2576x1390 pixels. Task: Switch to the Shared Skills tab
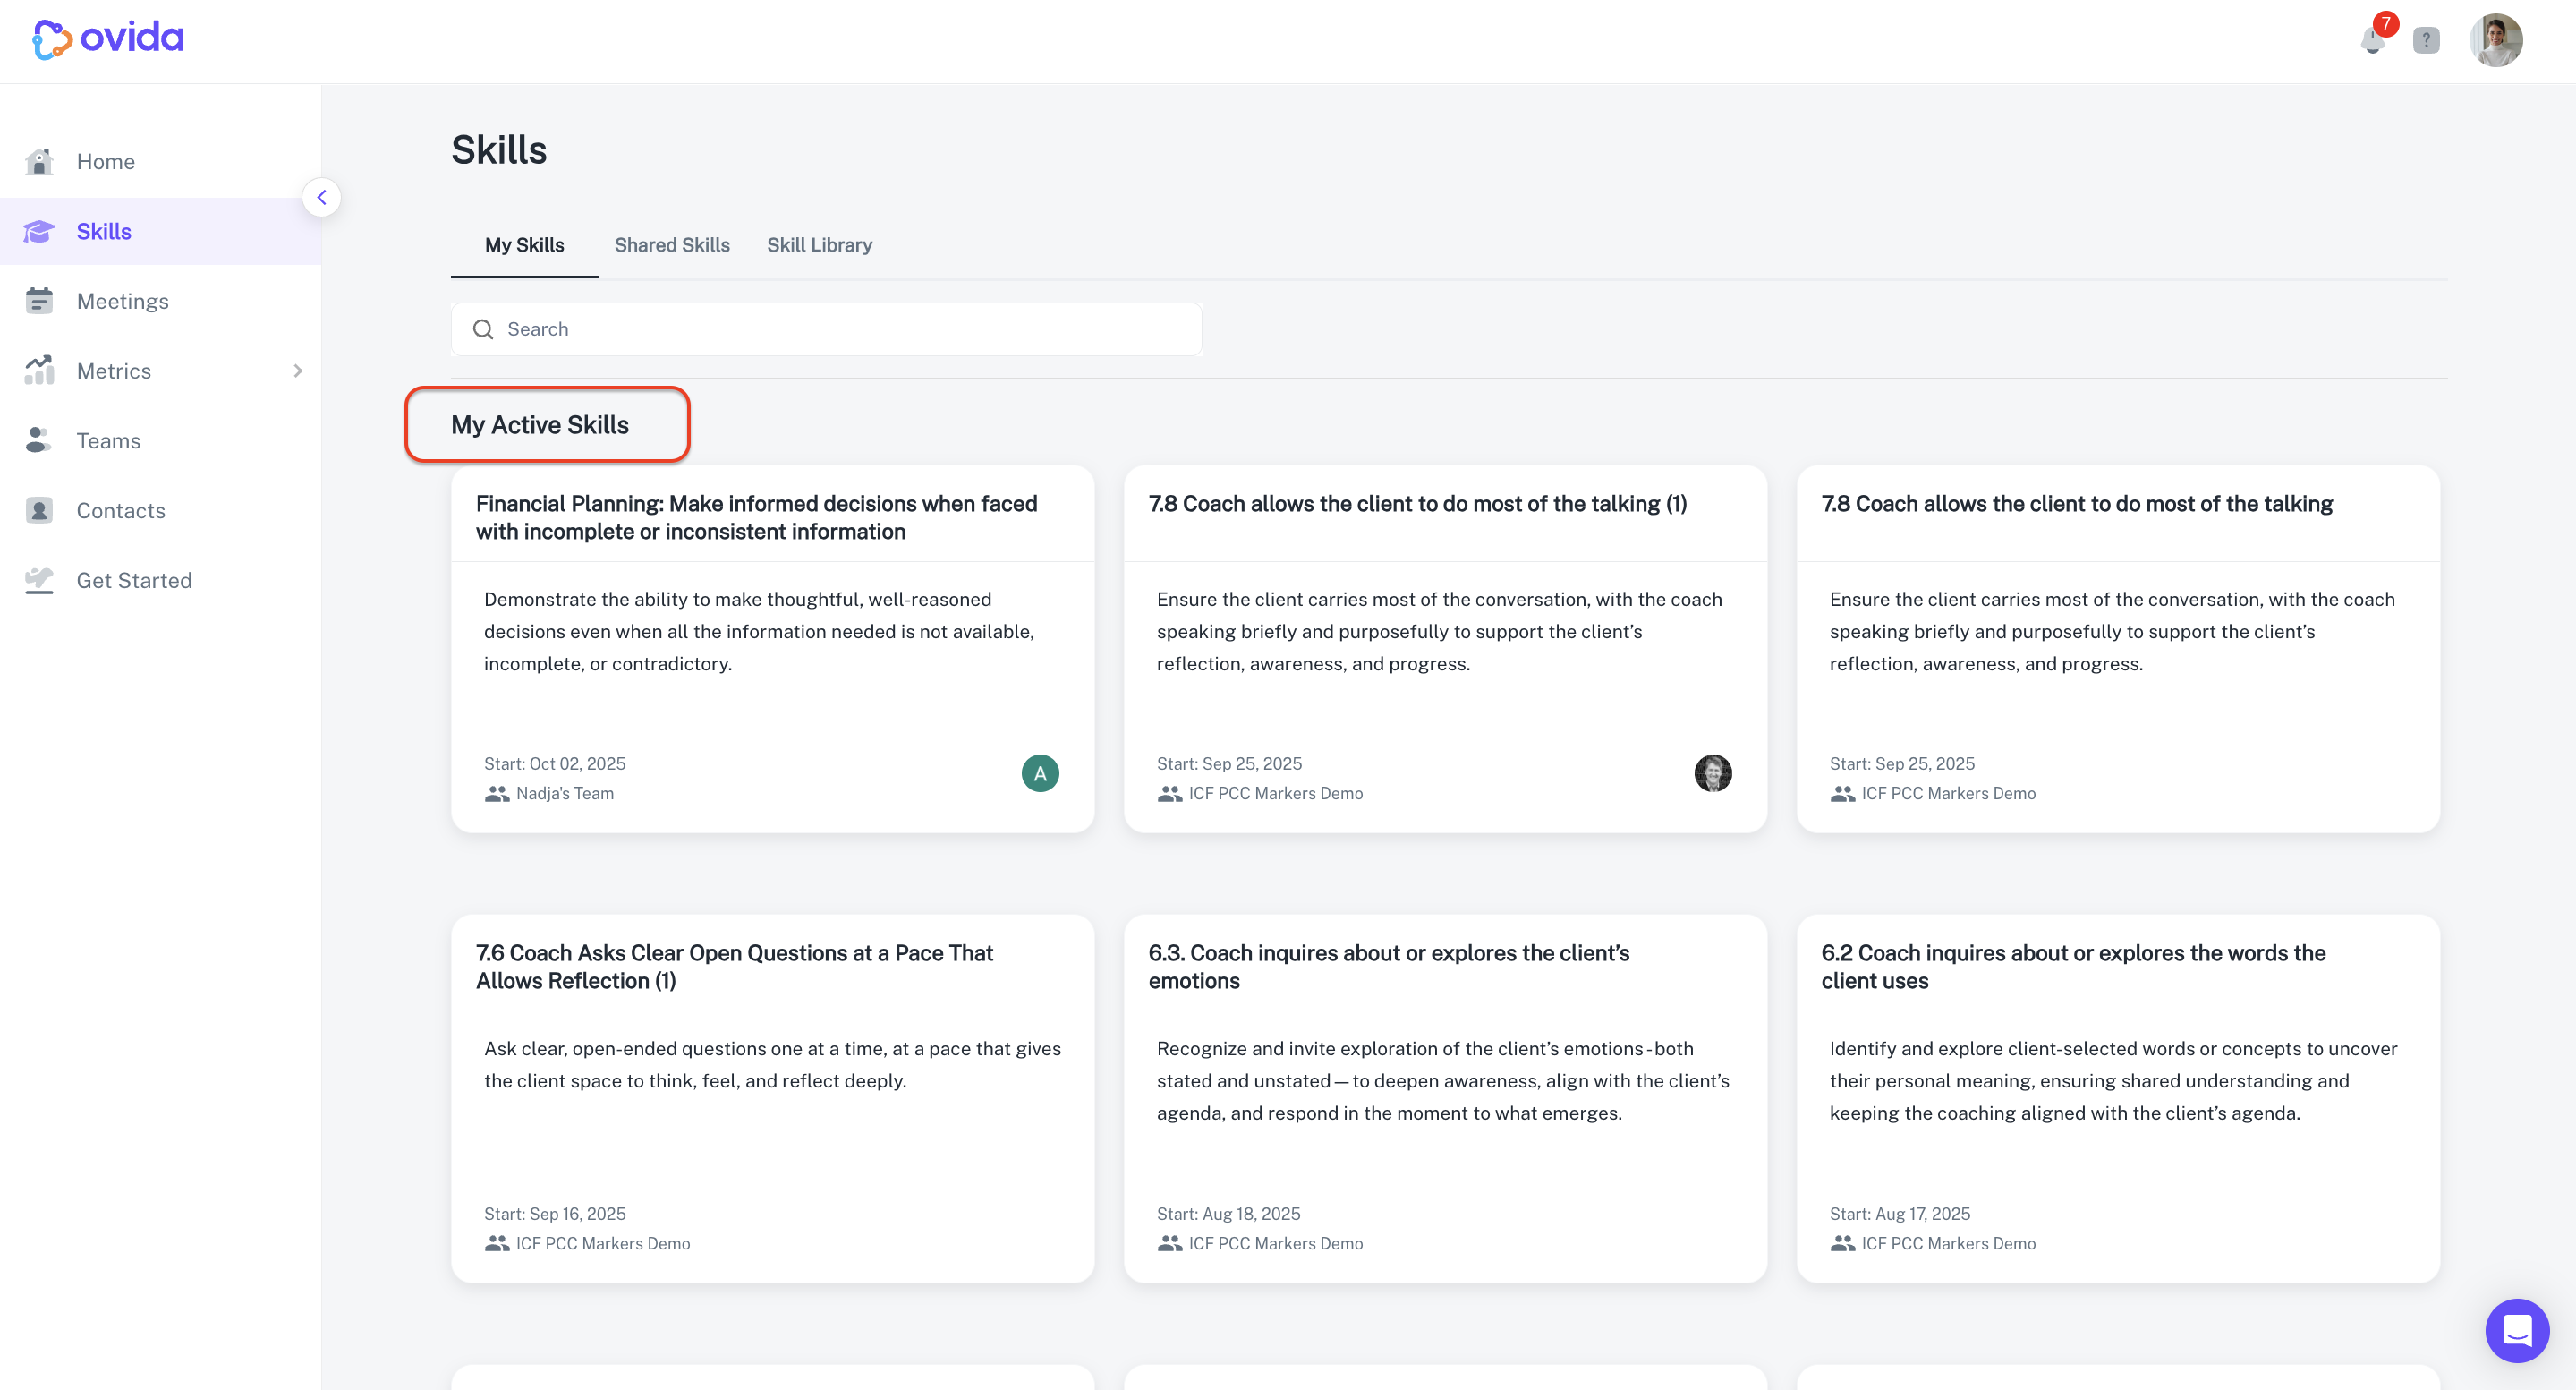tap(672, 245)
